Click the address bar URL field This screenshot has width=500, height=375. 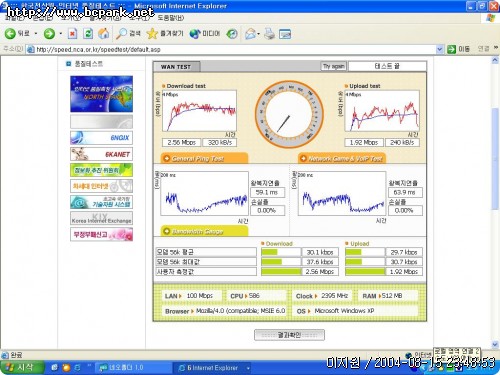(231, 49)
